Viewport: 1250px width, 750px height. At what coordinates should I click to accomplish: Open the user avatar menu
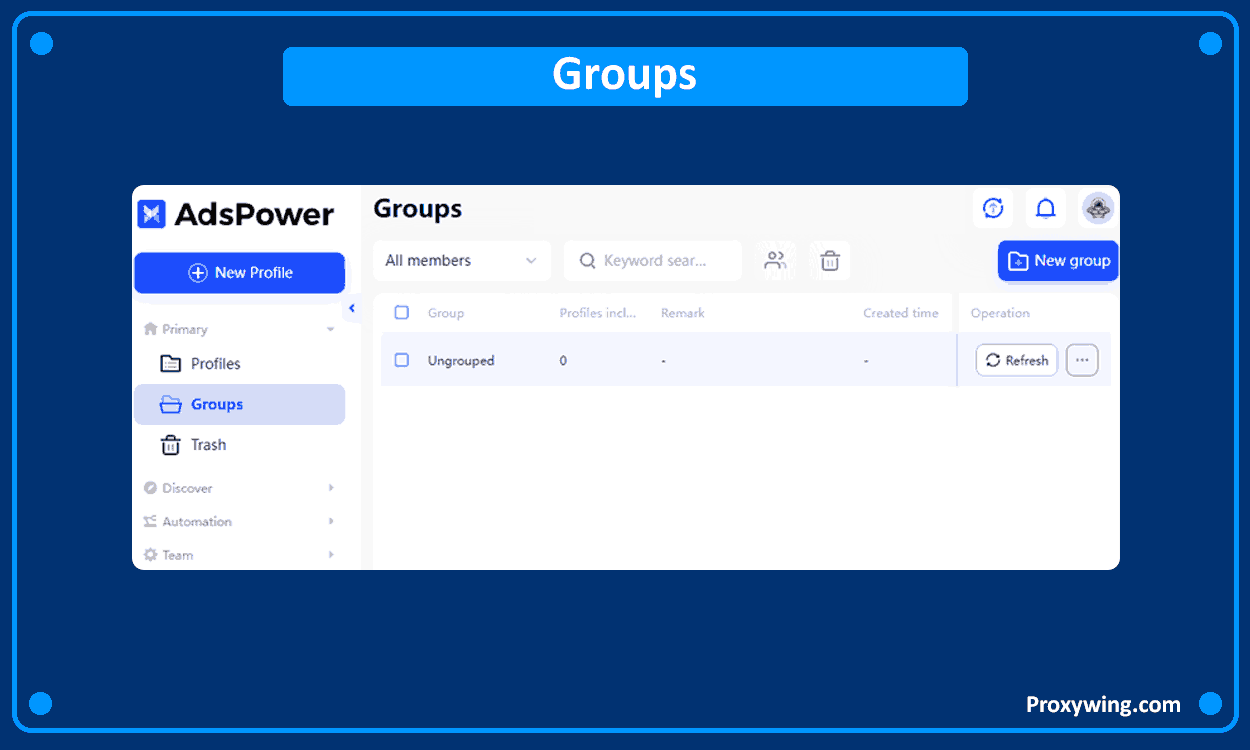click(x=1098, y=208)
